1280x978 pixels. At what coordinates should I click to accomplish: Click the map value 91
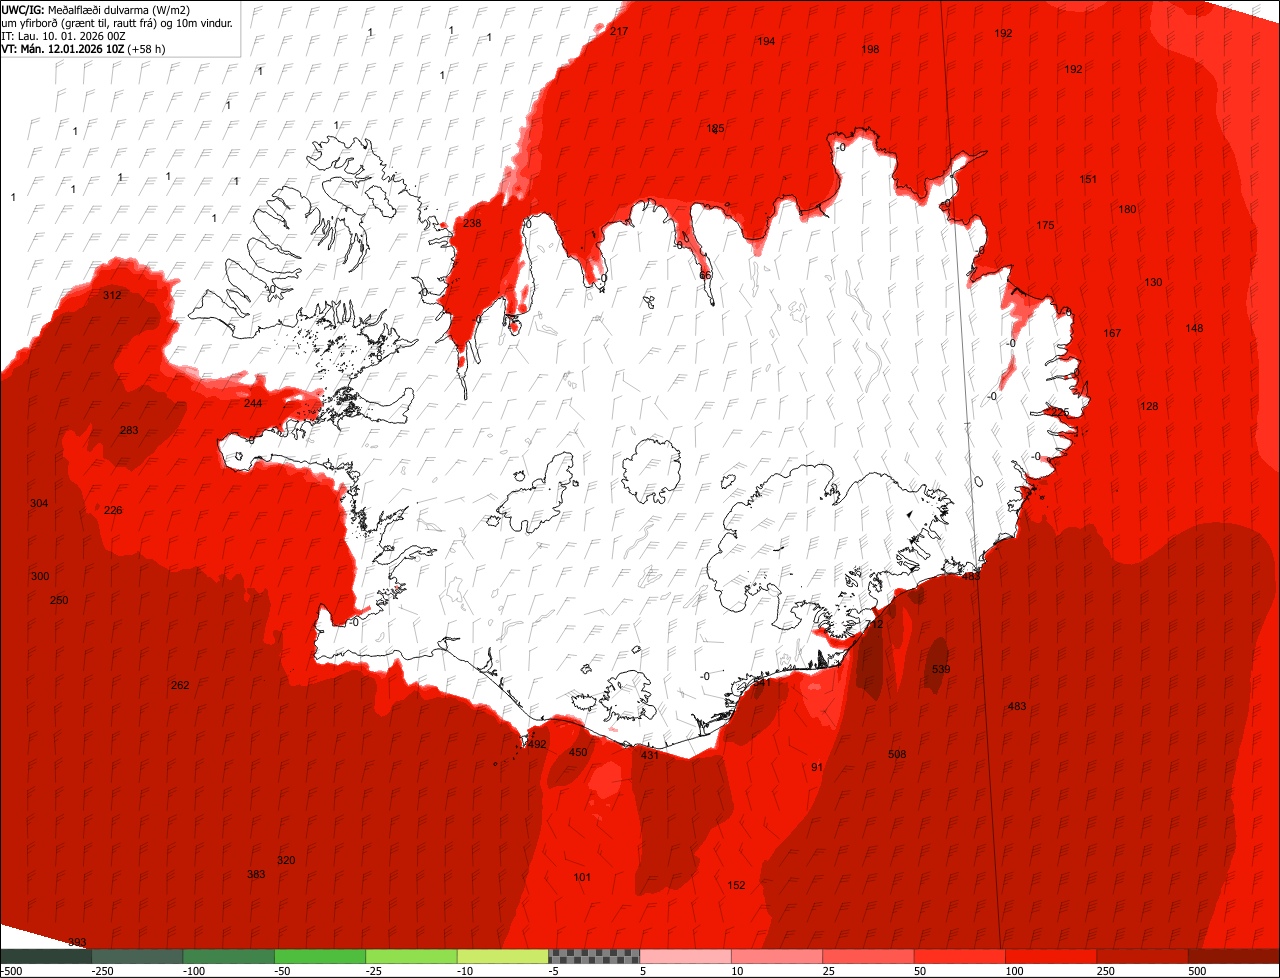(817, 767)
